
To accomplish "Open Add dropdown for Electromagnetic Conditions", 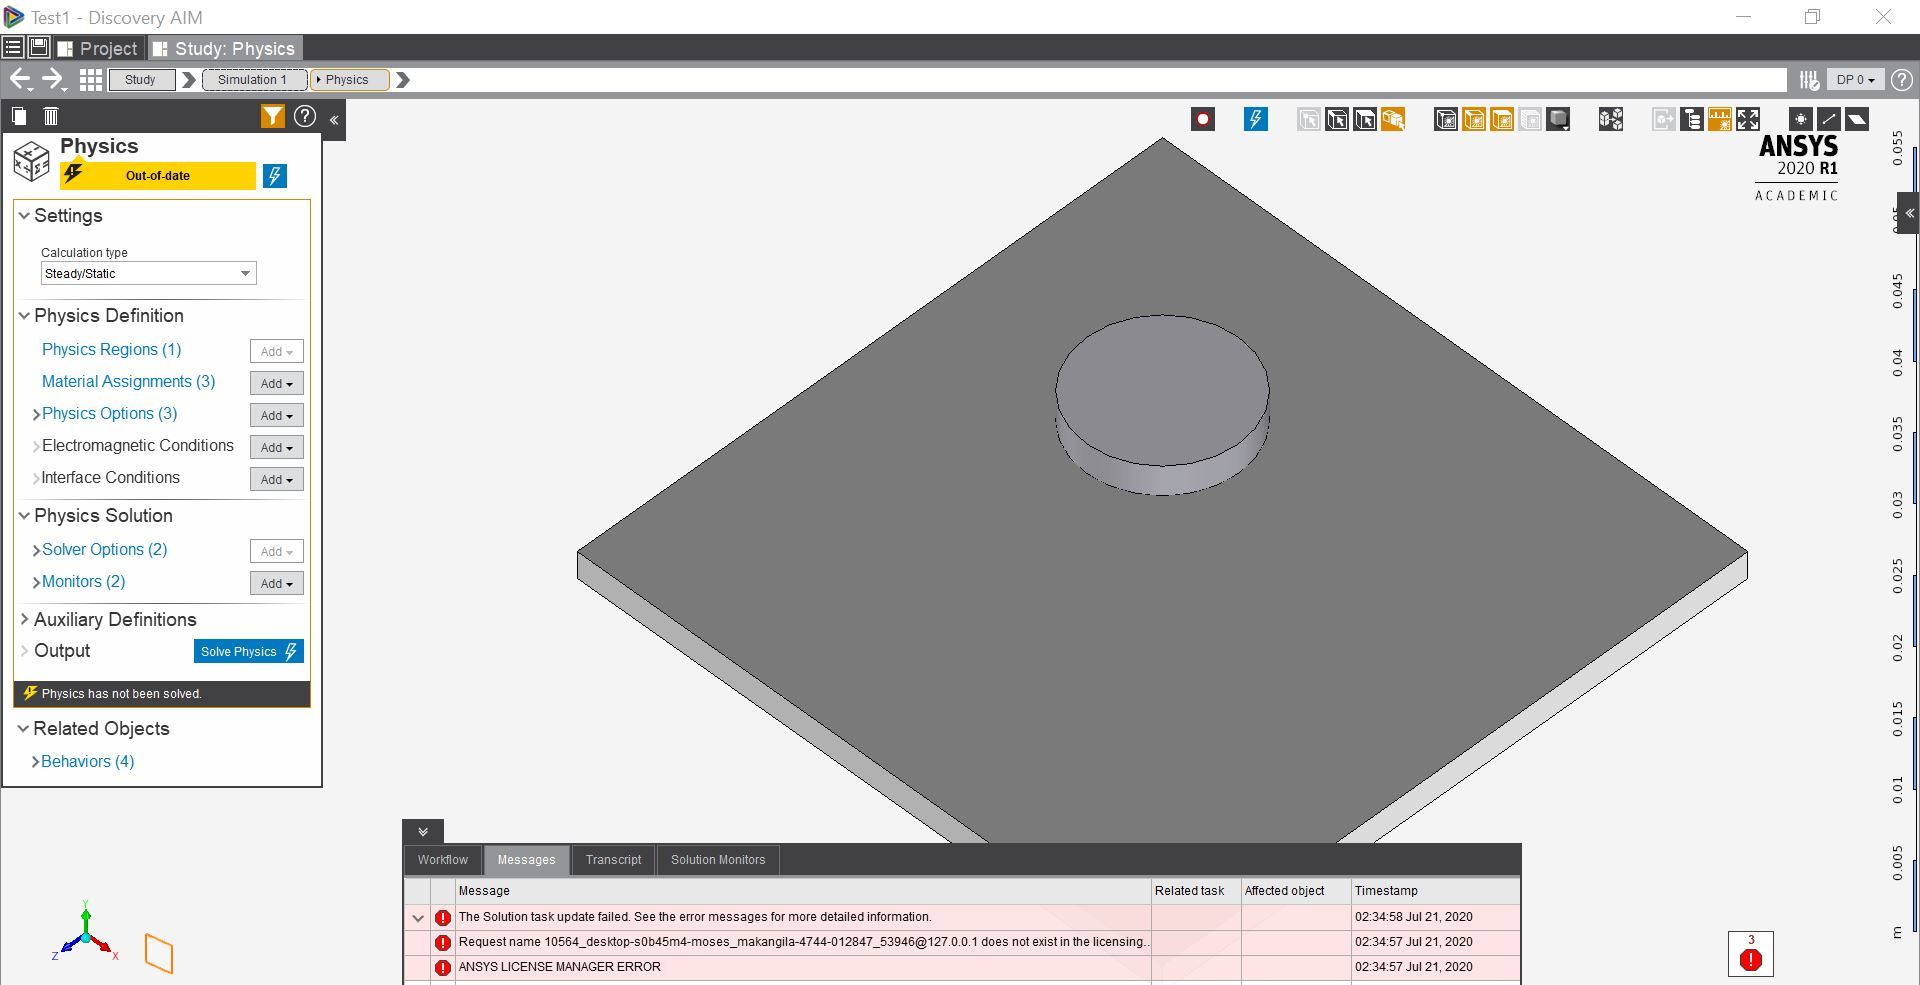I will click(x=277, y=447).
